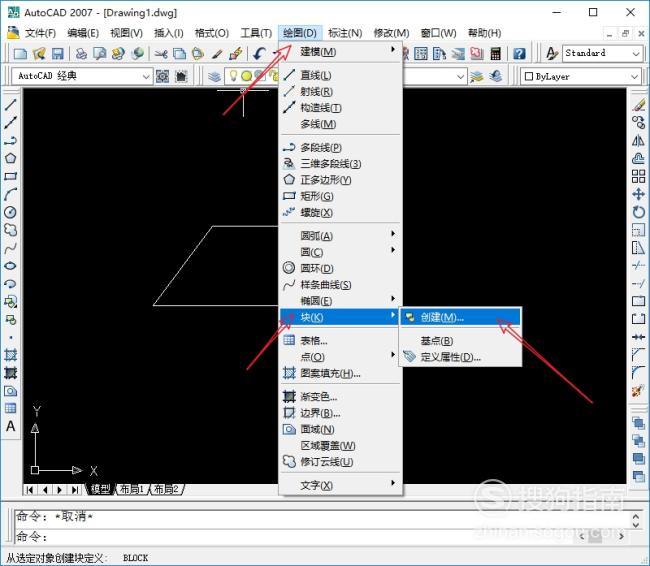Click the Save icon in toolbar
The width and height of the screenshot is (650, 566).
tap(58, 53)
